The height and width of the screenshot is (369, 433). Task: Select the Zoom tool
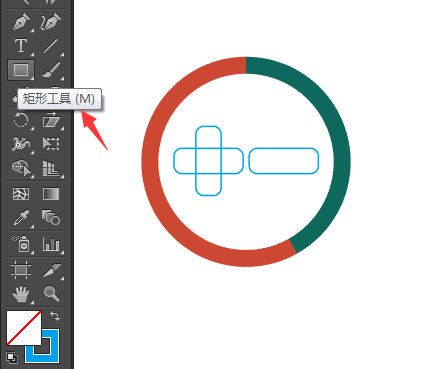(52, 294)
